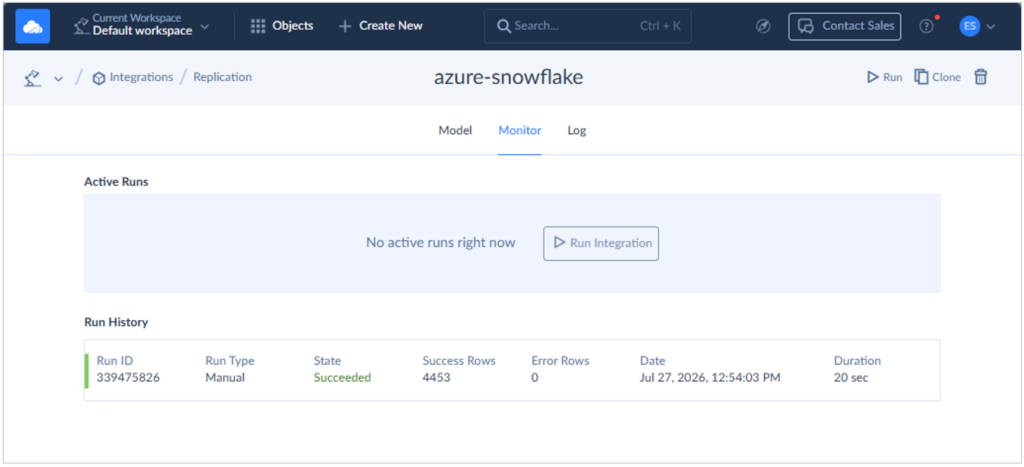The width and height of the screenshot is (1024, 467).
Task: Open the Skyvia cloud logo home
Action: (33, 27)
